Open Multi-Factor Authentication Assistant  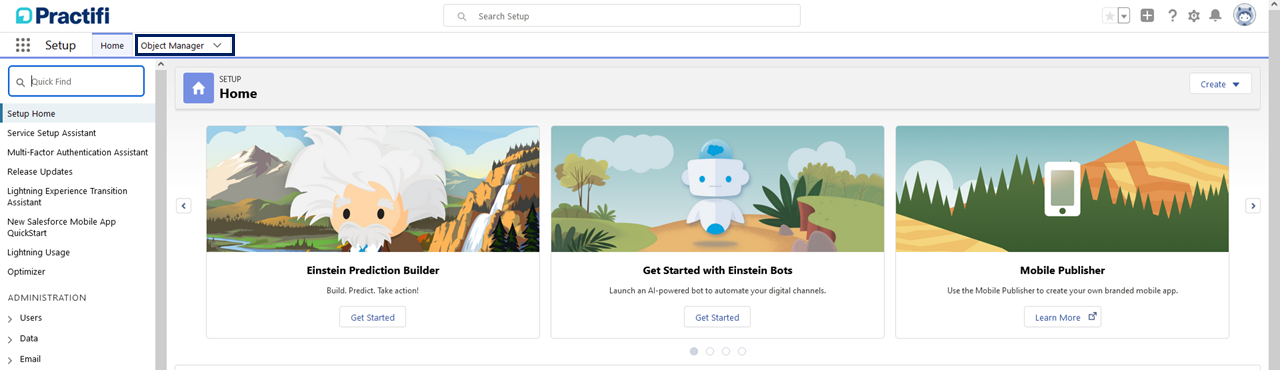click(x=78, y=152)
